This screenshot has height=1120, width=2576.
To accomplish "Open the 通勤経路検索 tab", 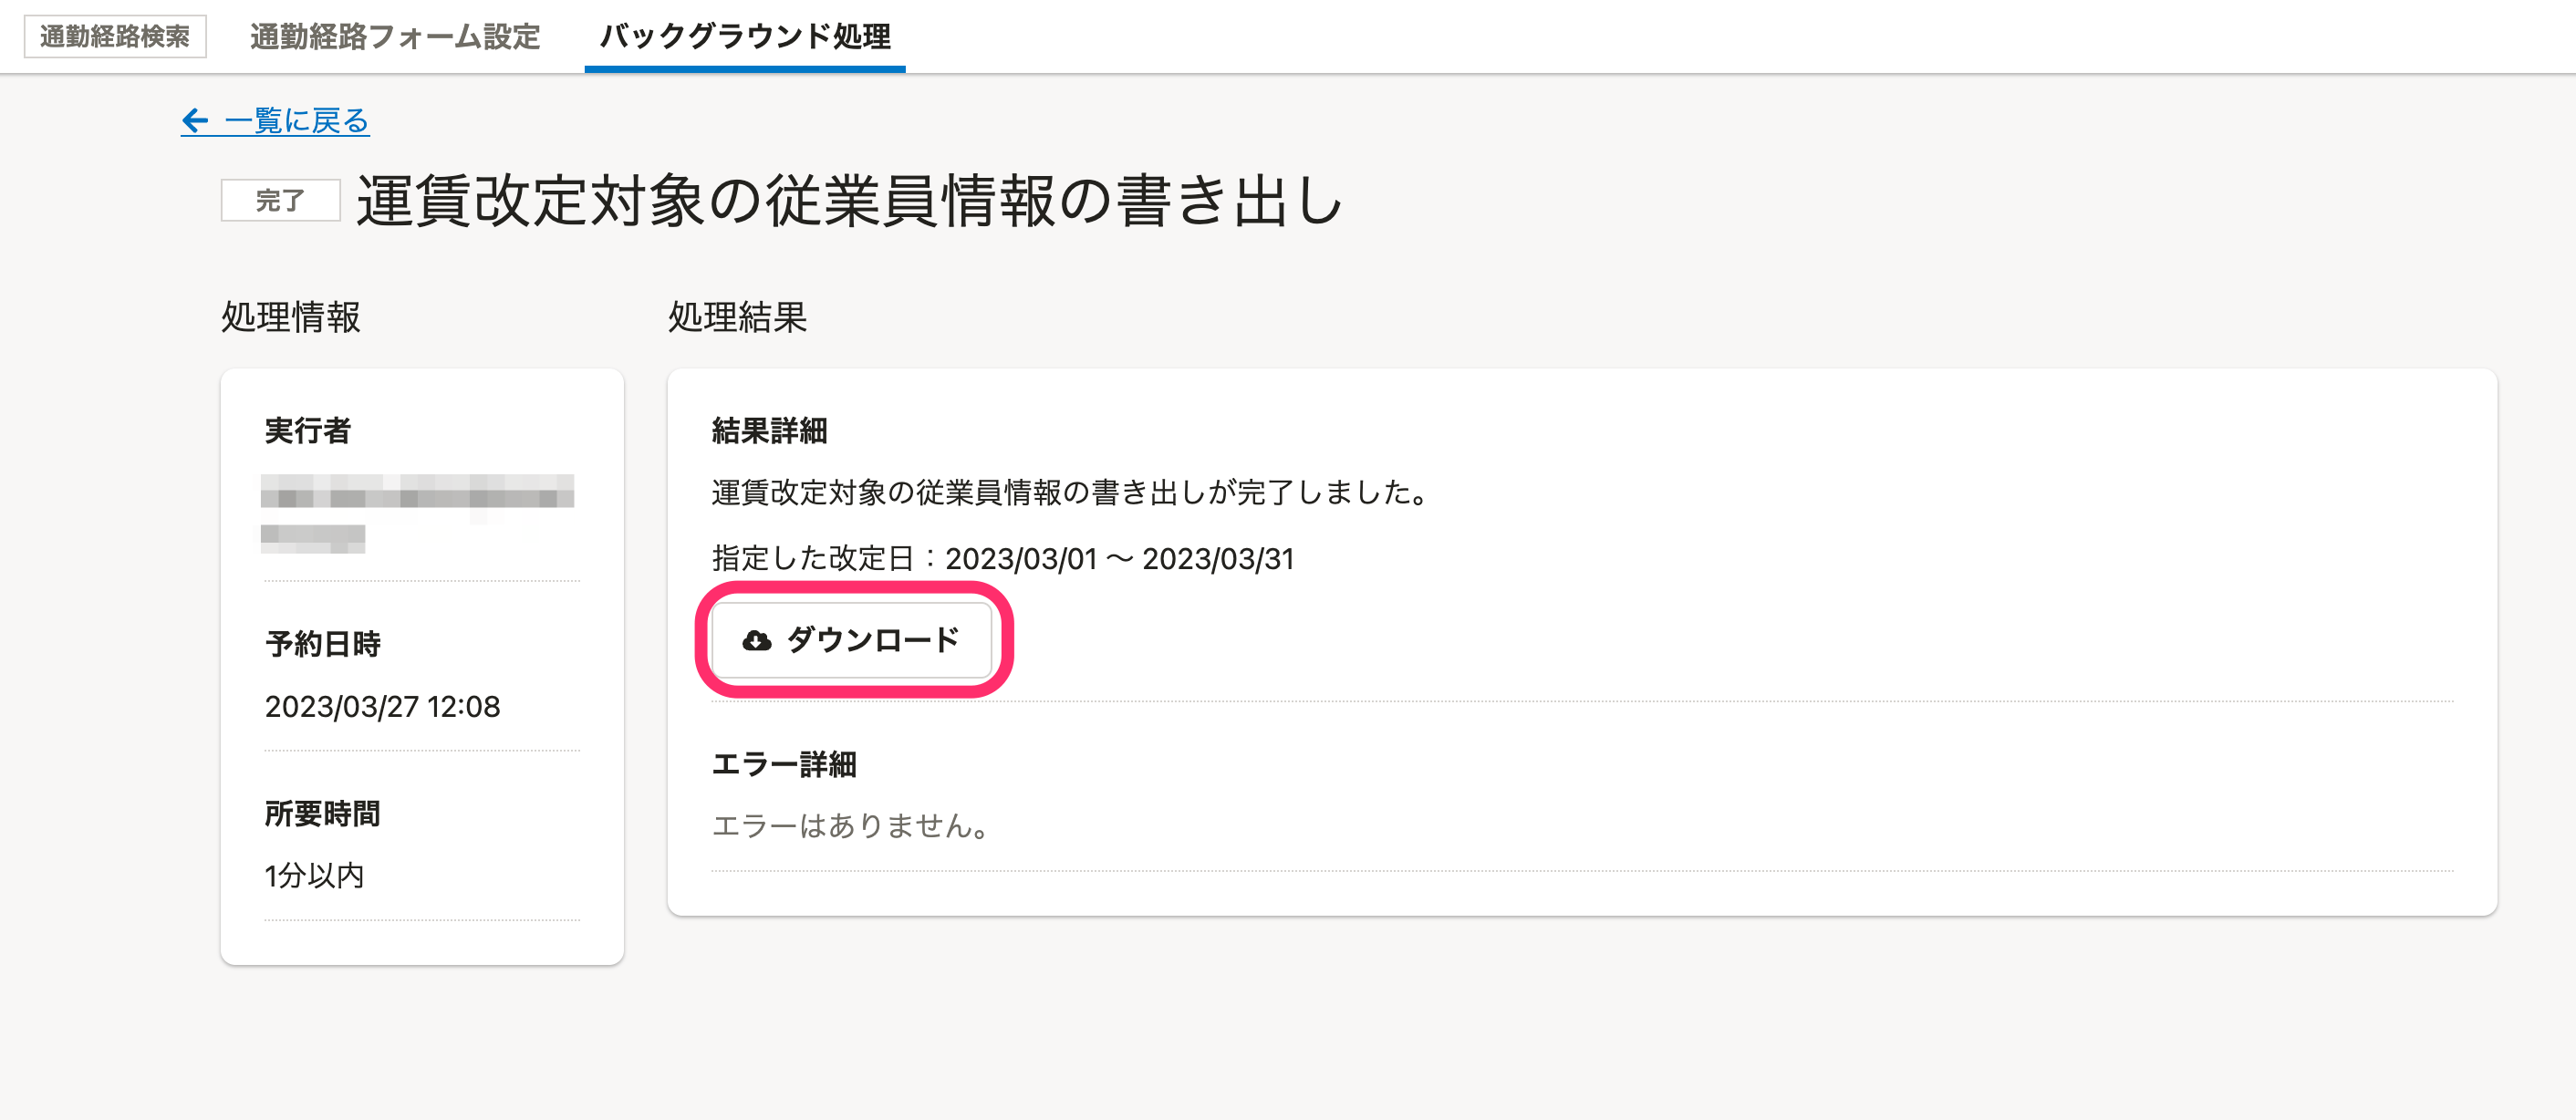I will (x=115, y=36).
